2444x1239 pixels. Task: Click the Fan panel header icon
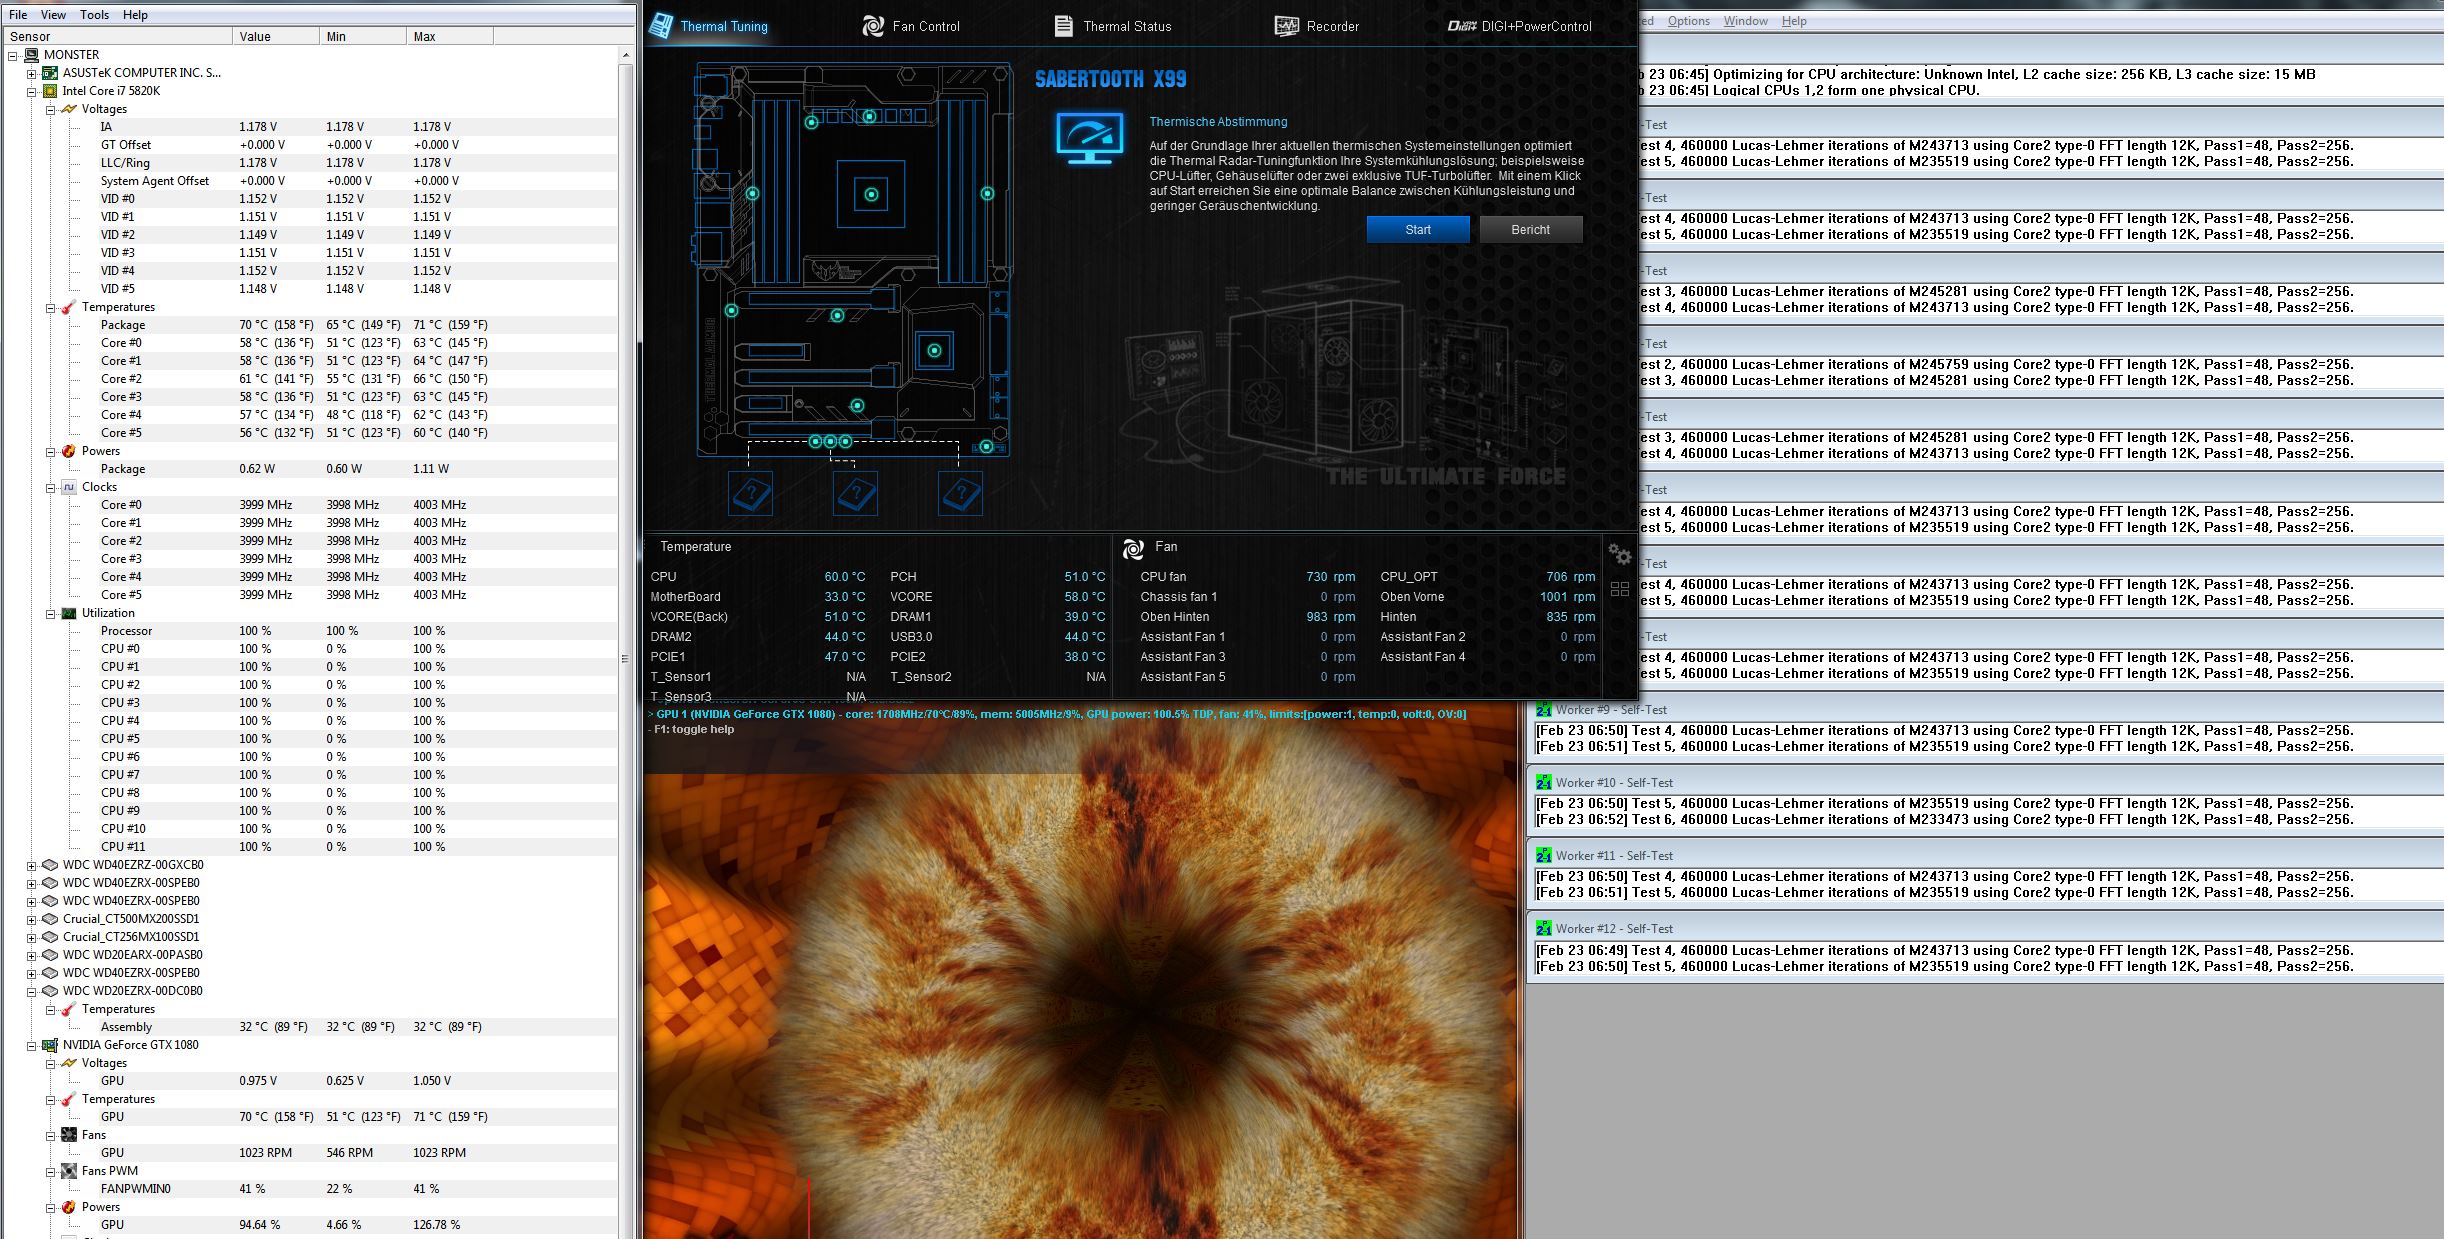click(x=1133, y=548)
